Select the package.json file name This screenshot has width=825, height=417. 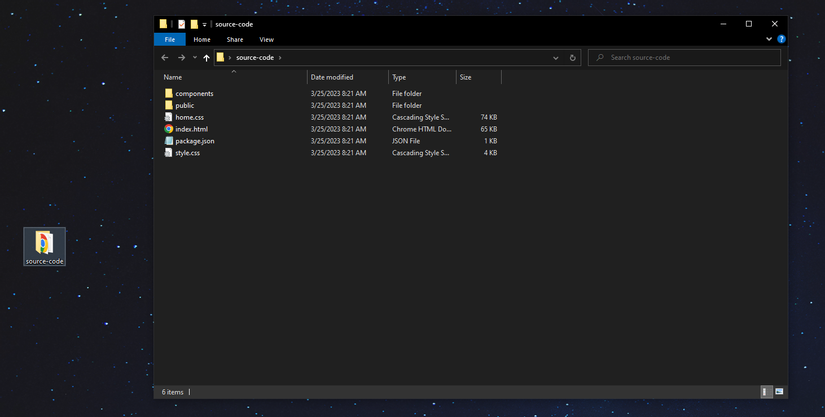[195, 141]
